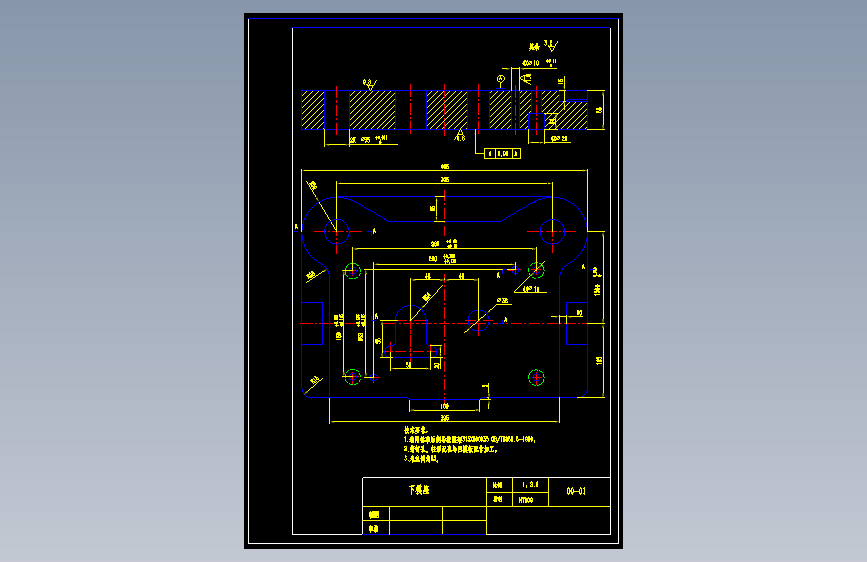This screenshot has height=562, width=867.
Task: Select the right rectangular side slot
Action: pyautogui.click(x=577, y=324)
